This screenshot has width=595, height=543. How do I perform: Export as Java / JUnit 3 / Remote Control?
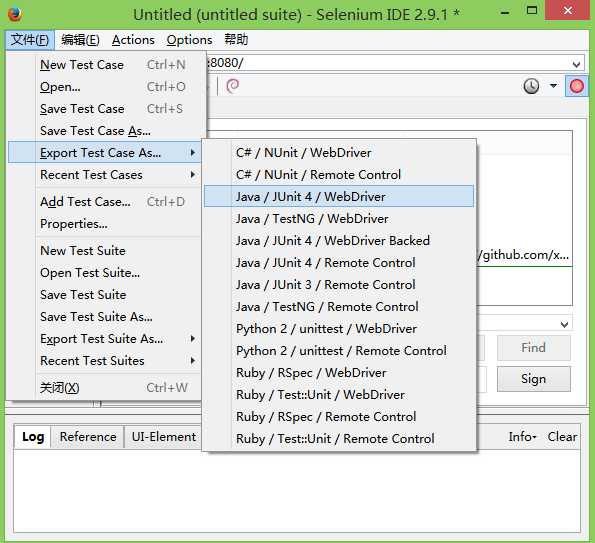pos(339,285)
